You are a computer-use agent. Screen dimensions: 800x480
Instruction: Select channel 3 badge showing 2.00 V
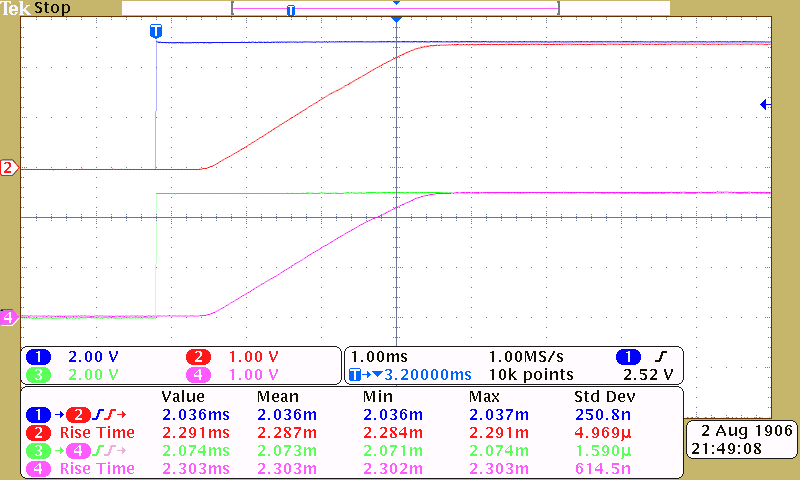point(38,375)
